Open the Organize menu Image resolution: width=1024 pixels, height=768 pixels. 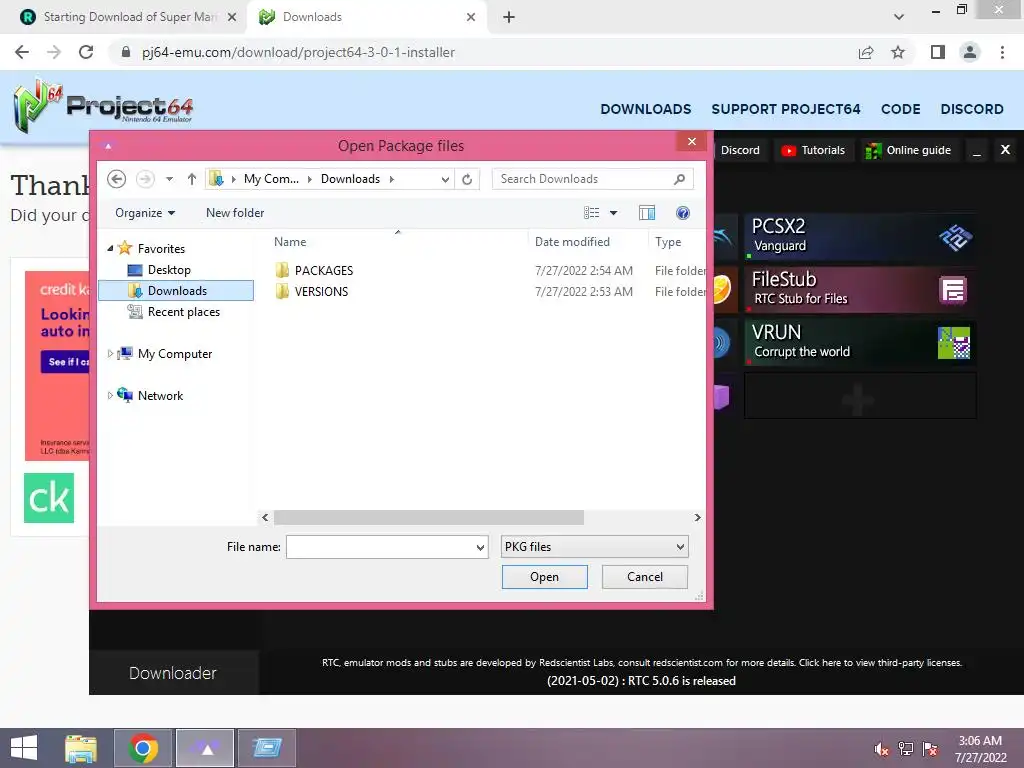coord(145,213)
